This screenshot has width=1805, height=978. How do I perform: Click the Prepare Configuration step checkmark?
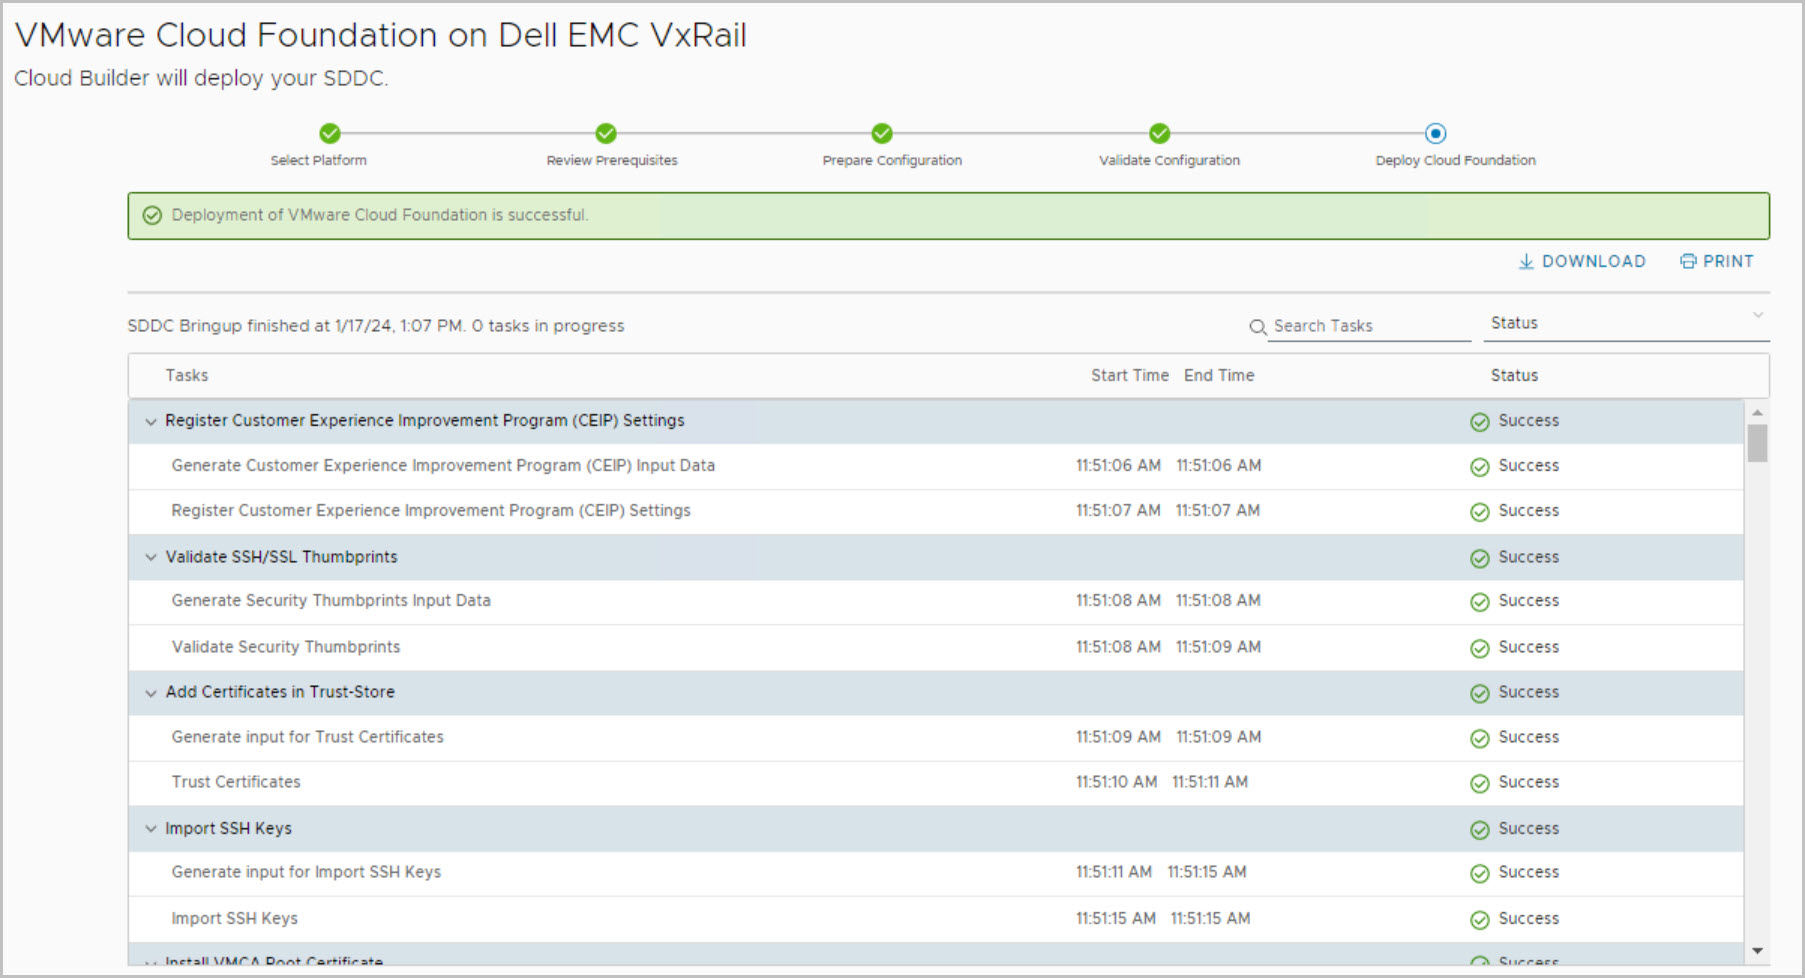click(882, 133)
